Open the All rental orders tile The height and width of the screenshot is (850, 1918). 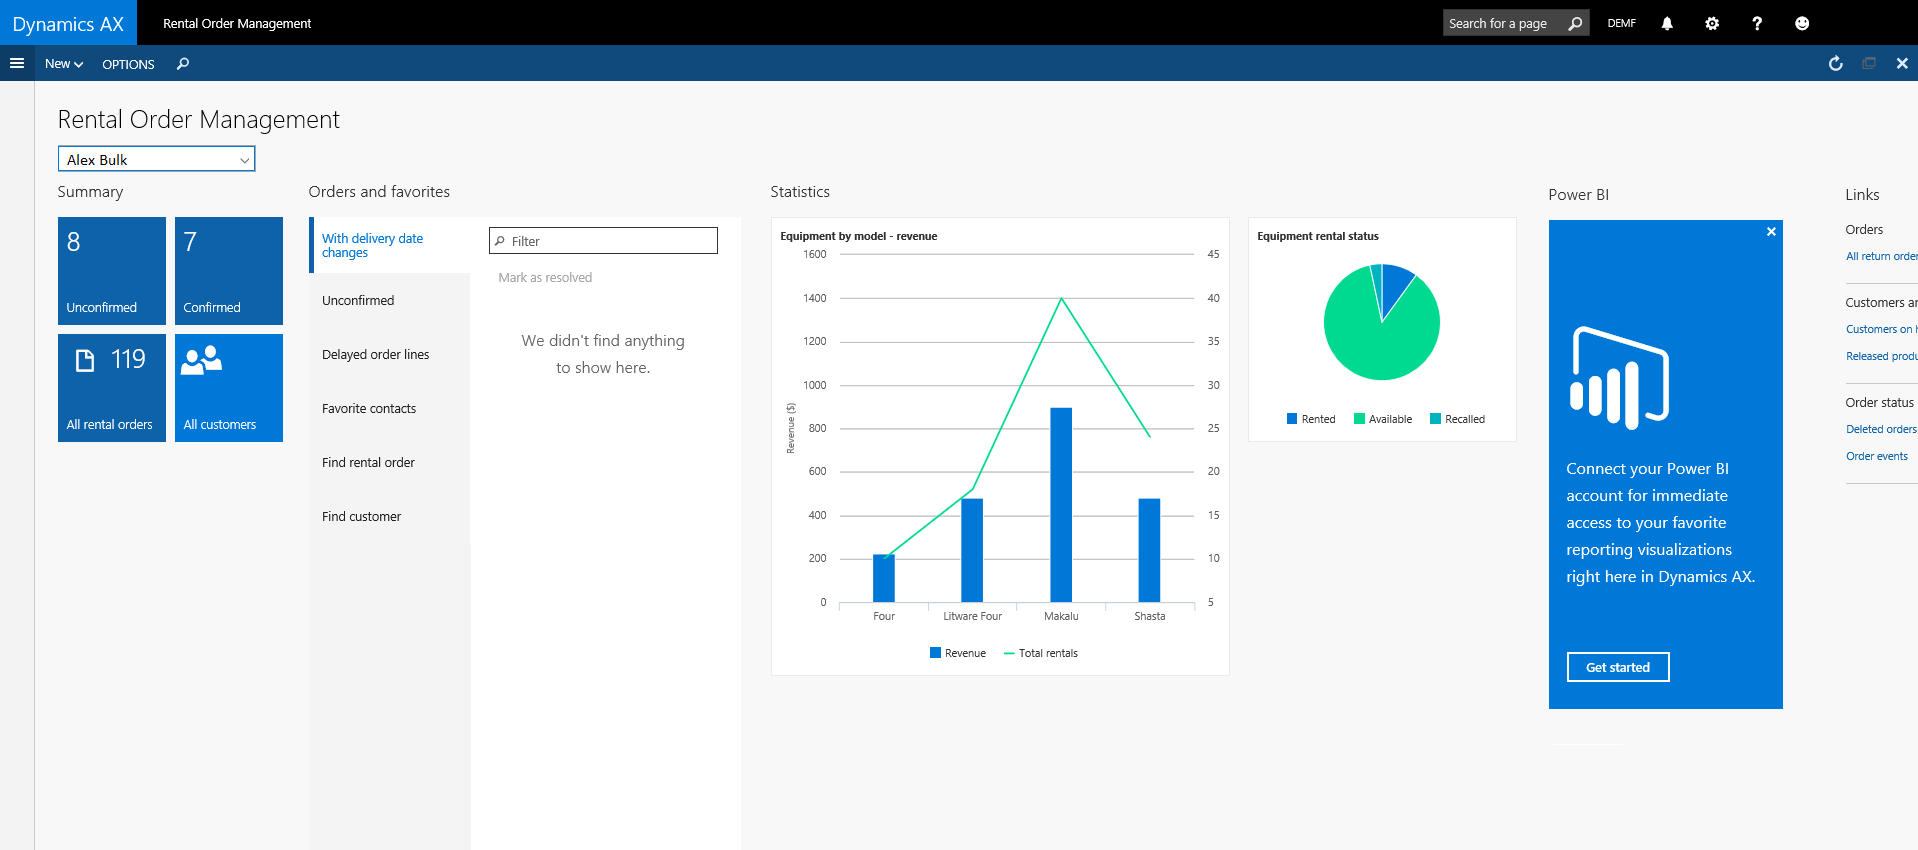pos(112,388)
